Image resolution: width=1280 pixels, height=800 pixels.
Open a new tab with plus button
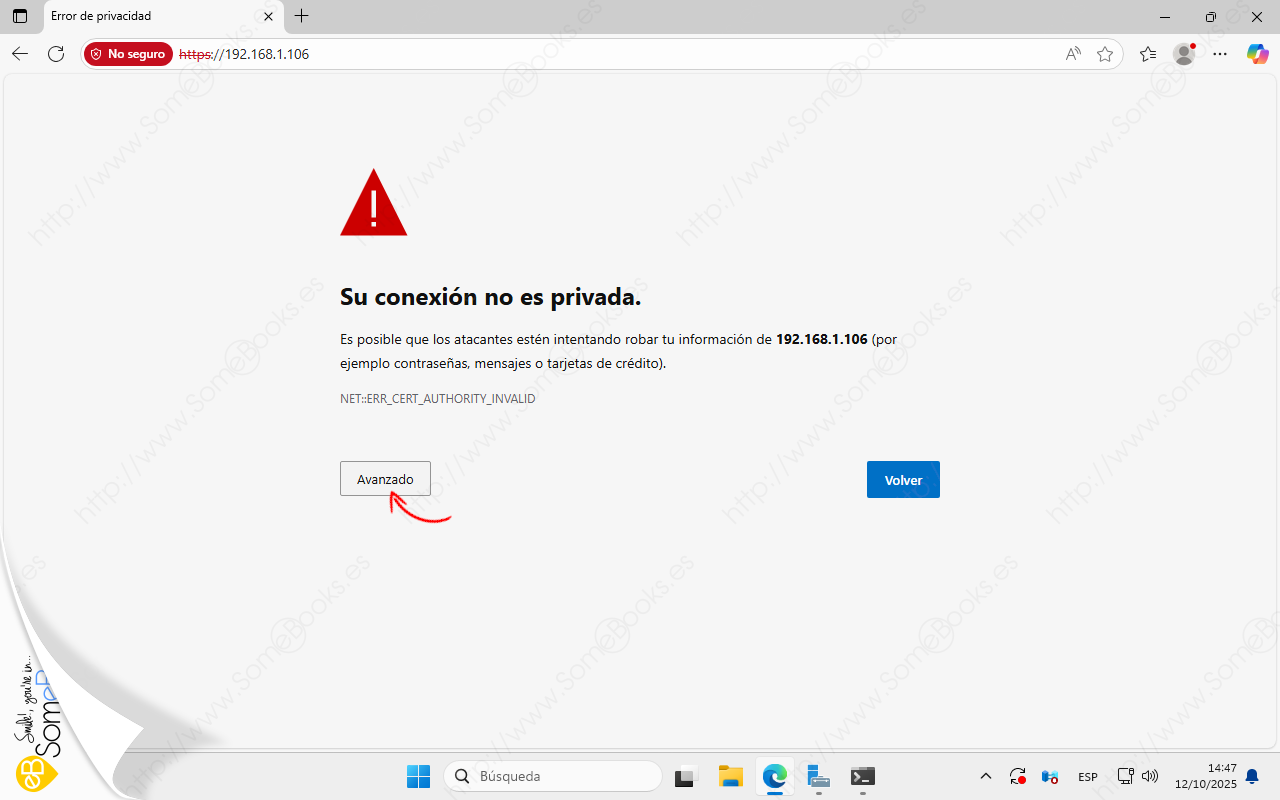click(x=302, y=16)
